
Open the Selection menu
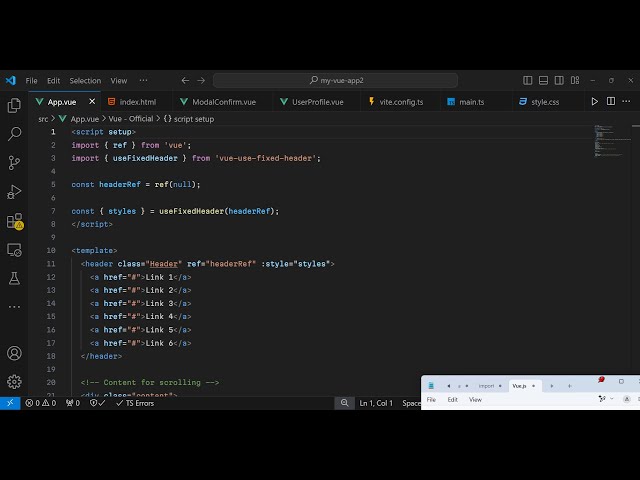(x=85, y=81)
